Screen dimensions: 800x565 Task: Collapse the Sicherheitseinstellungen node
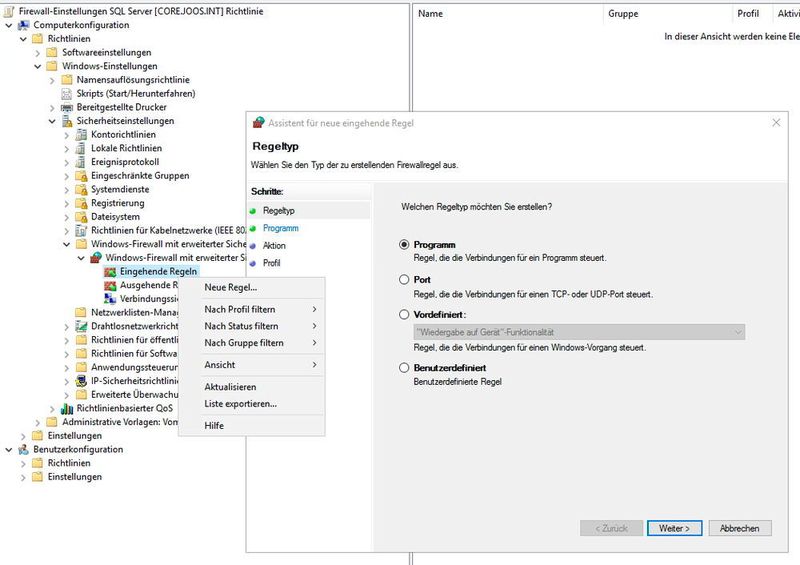(52, 121)
